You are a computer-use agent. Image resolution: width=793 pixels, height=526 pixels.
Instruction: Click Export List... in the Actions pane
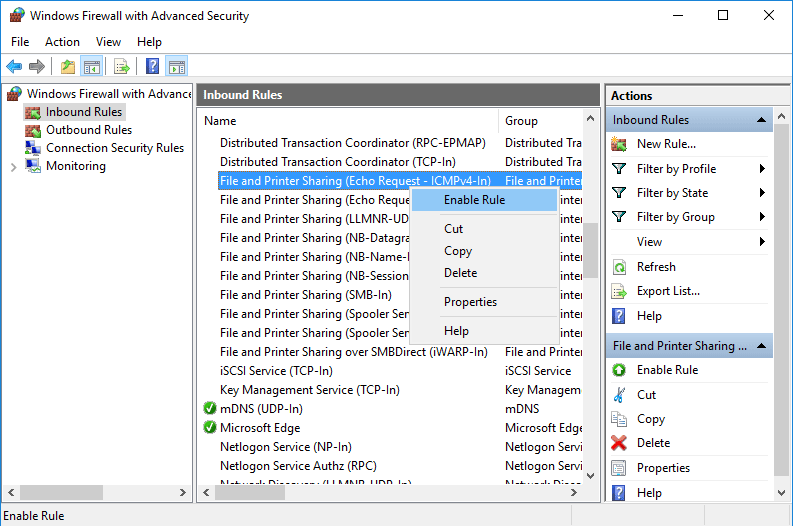(x=668, y=291)
